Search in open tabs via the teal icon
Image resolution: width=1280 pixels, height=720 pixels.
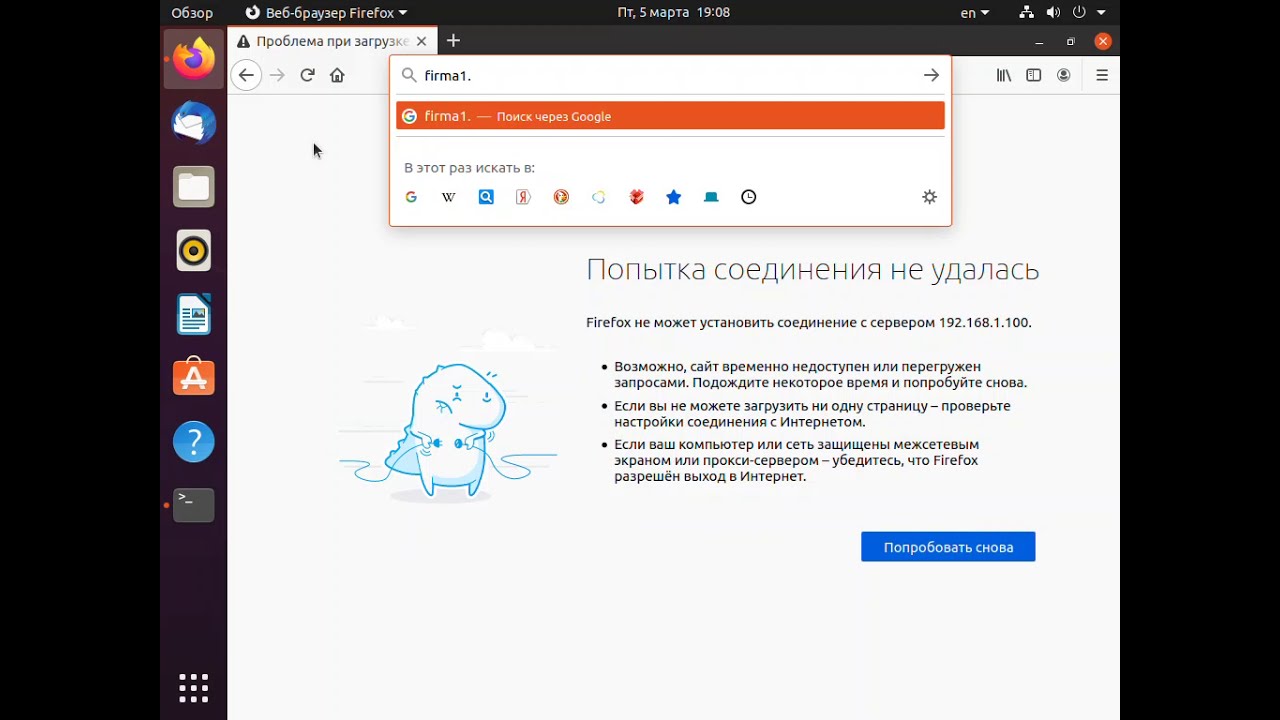click(x=711, y=197)
